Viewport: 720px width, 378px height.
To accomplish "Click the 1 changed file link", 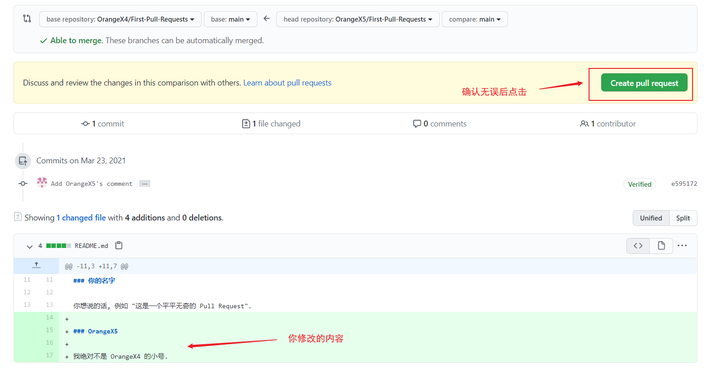I will point(81,218).
